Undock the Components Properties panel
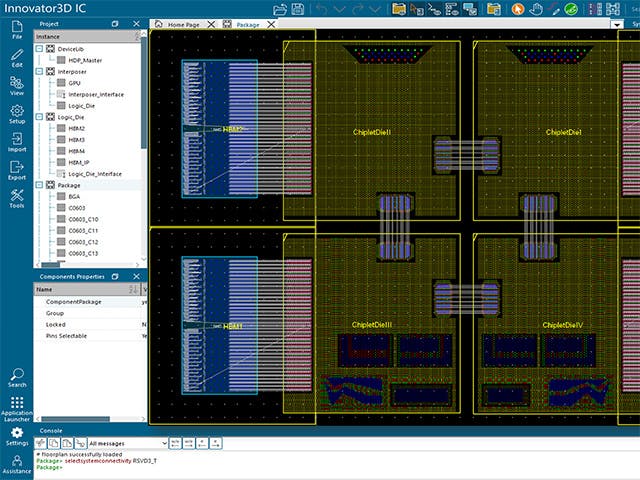 [115, 276]
